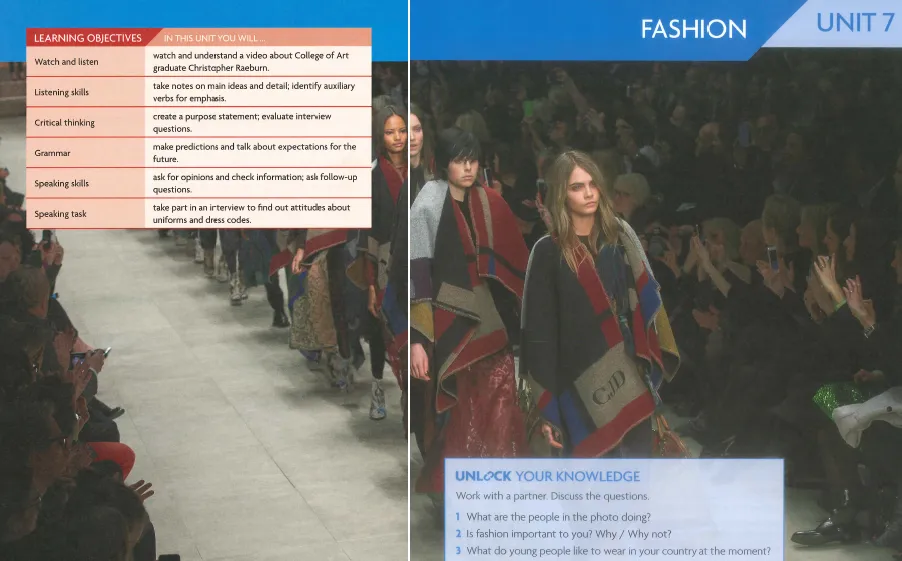Click the UNLOCK YOUR KNOWLEDGE heading
Screen dimensions: 902x561
point(547,476)
